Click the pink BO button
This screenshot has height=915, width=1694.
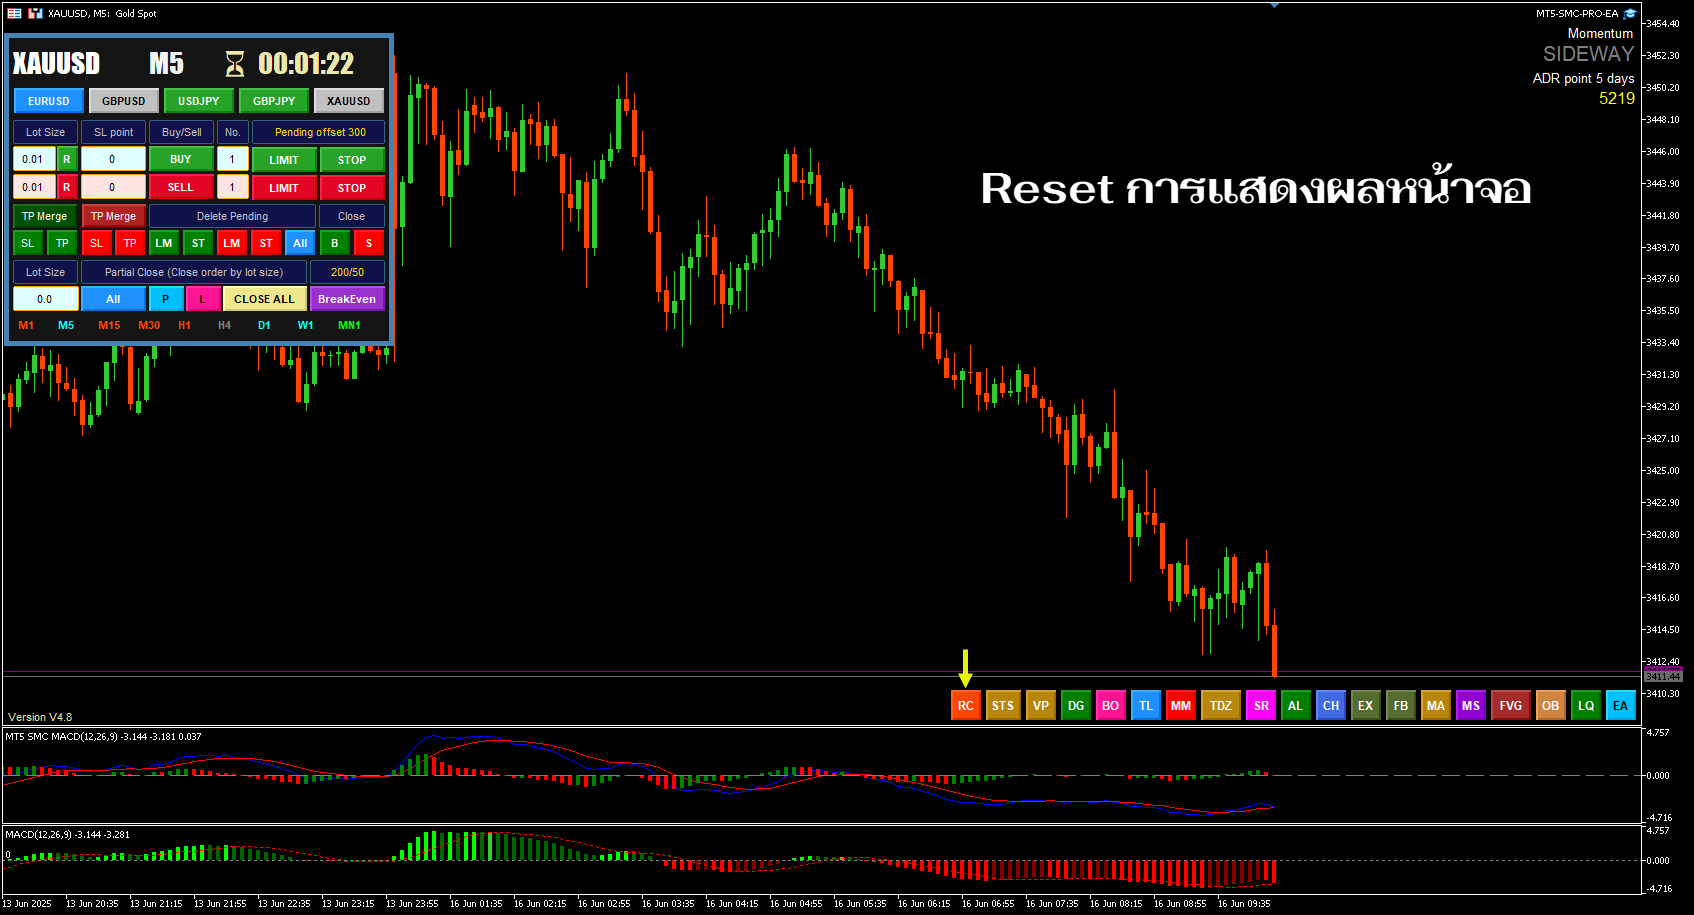pos(1110,705)
